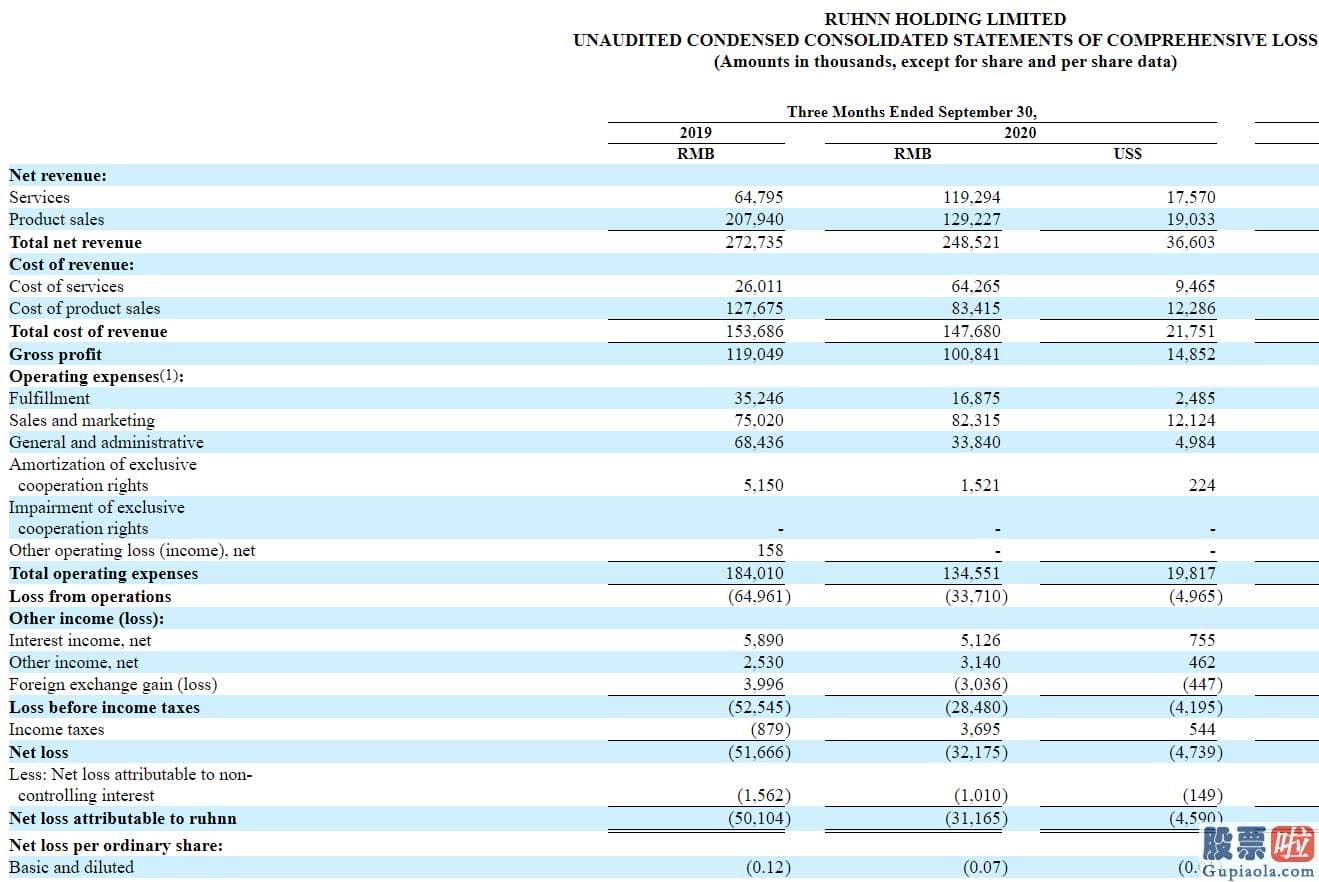Click Basic and diluted value (0.12)

click(768, 868)
